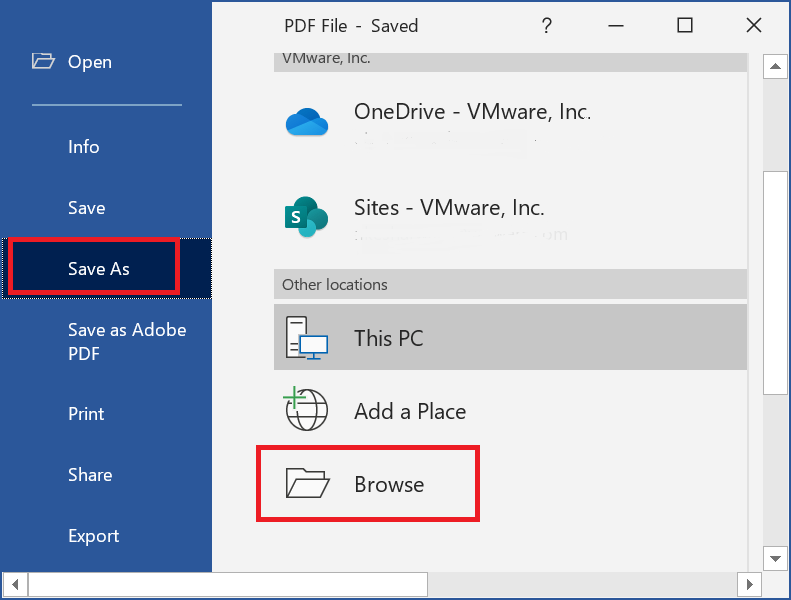
Task: Click the Add a Place globe icon
Action: coord(306,409)
